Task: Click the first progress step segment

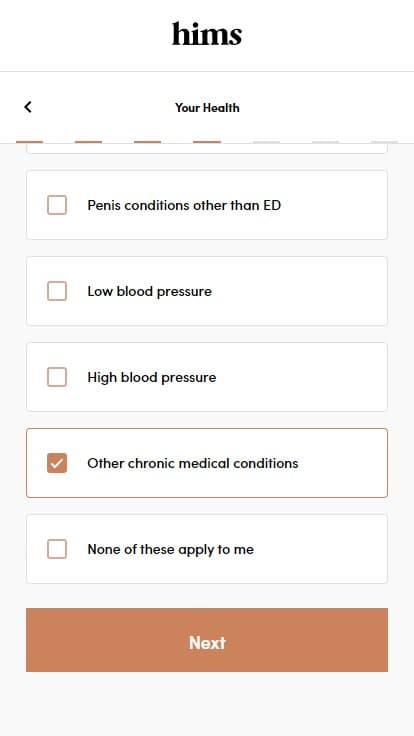Action: pos(30,142)
